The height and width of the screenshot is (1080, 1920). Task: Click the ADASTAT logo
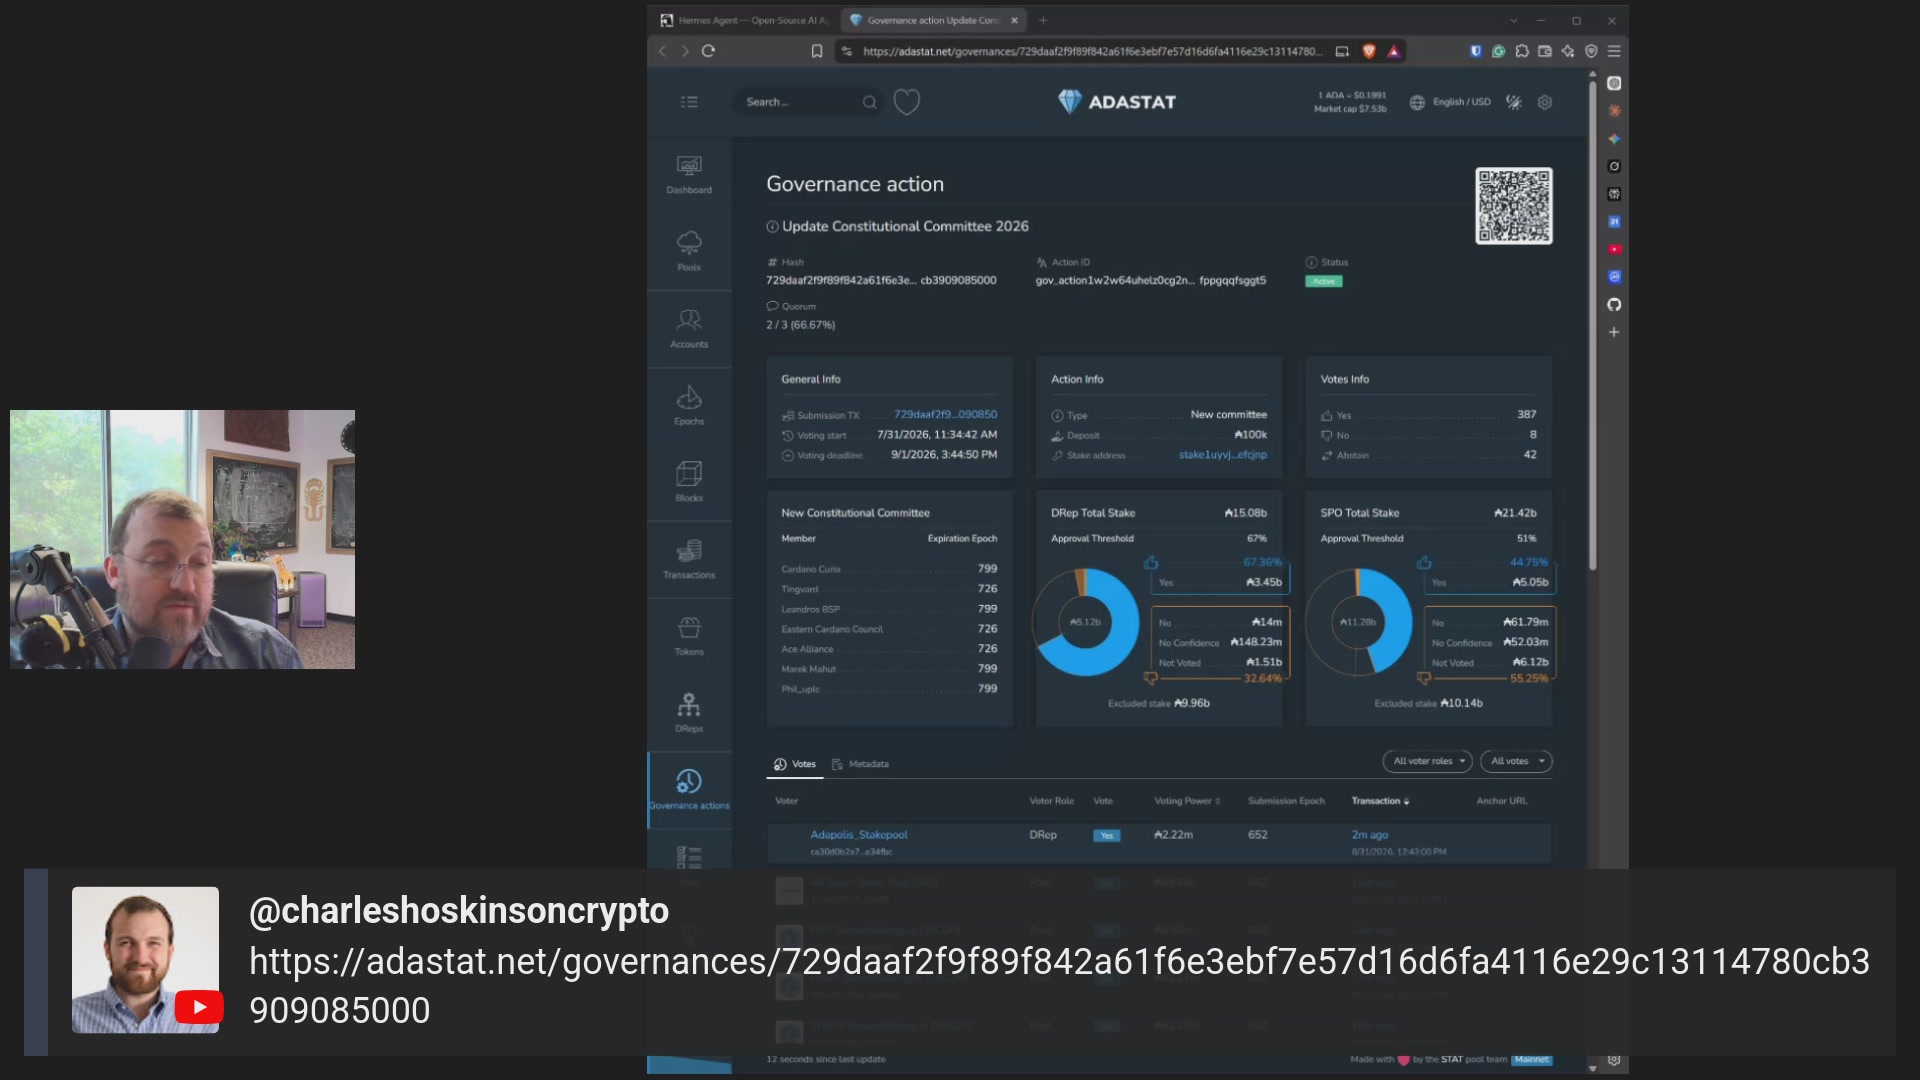(1117, 102)
